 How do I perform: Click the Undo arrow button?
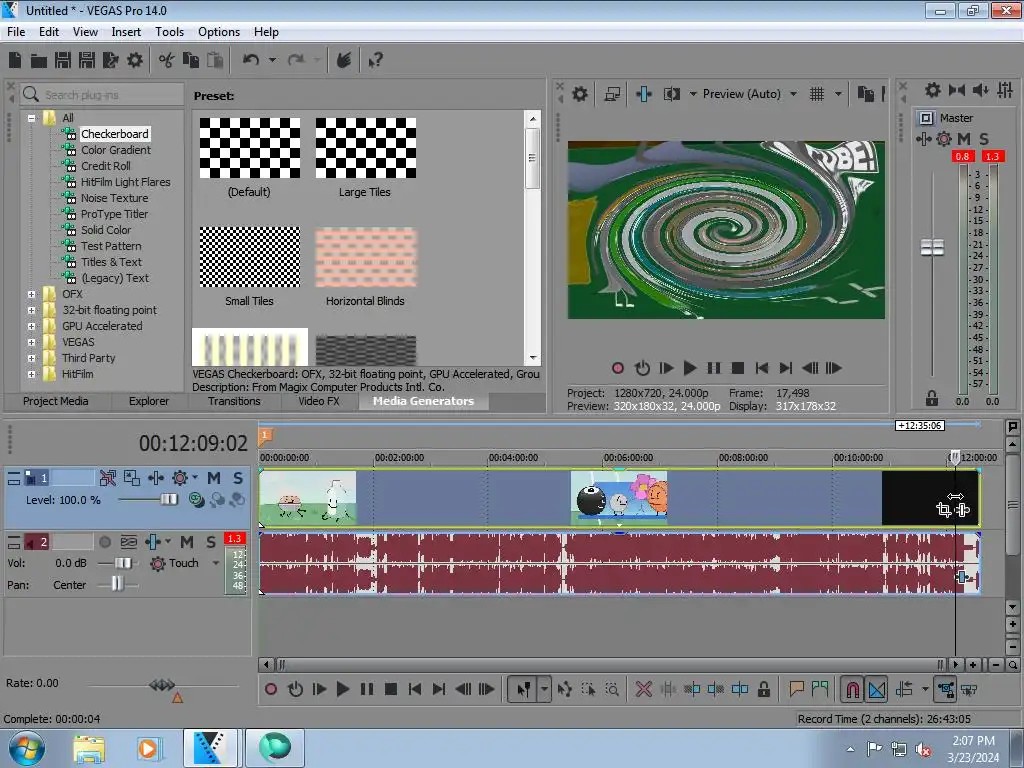251,61
